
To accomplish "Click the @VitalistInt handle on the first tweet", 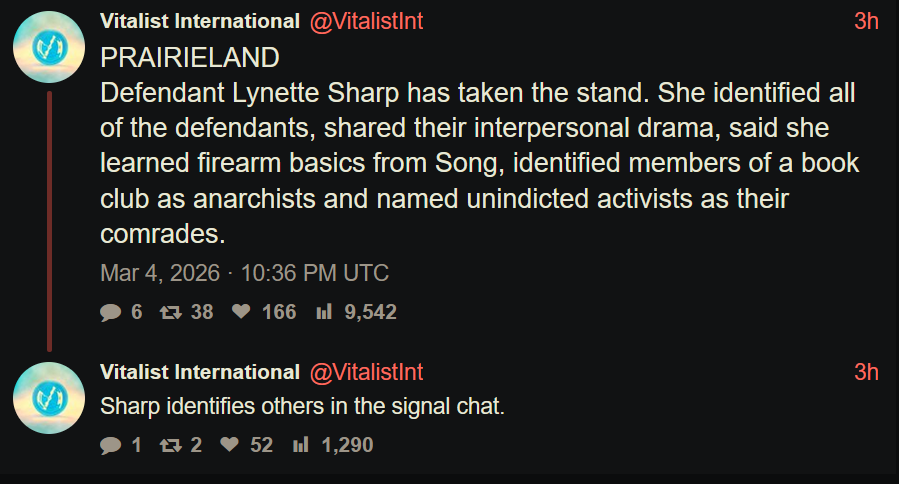I will point(367,21).
